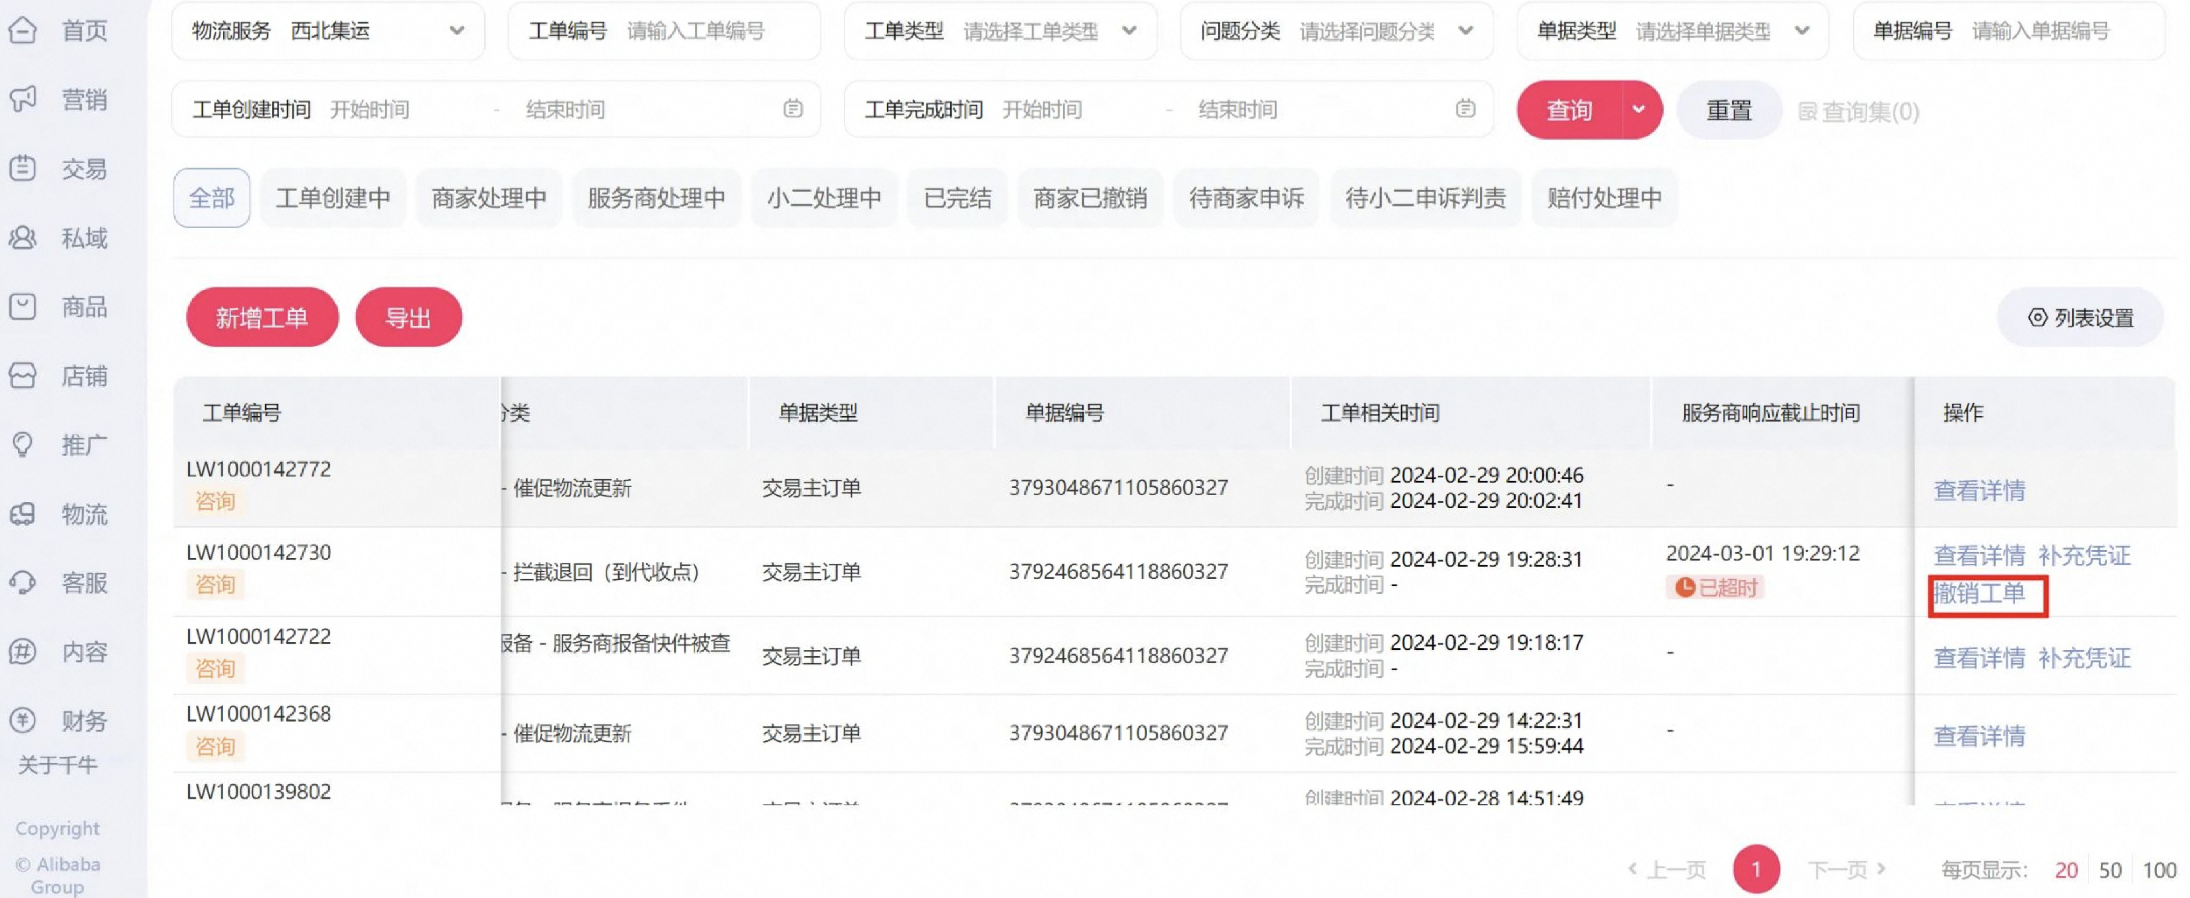The height and width of the screenshot is (898, 2190).
Task: Select the 待商家申诉 tab
Action: click(1246, 198)
